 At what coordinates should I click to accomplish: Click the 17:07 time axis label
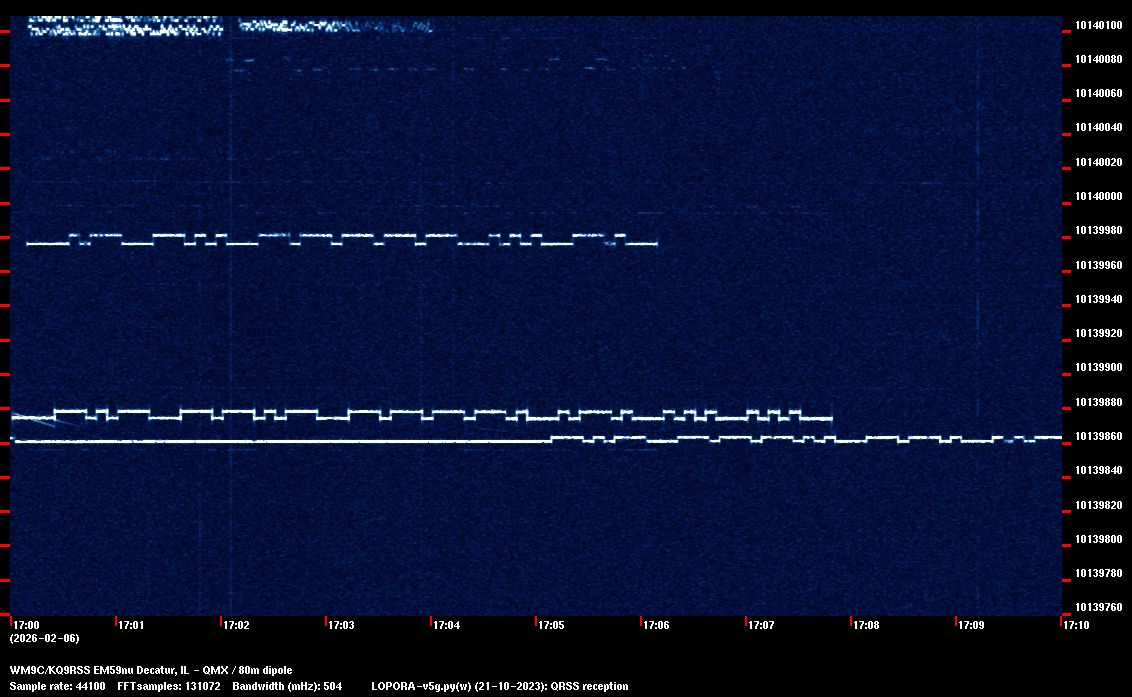click(761, 625)
